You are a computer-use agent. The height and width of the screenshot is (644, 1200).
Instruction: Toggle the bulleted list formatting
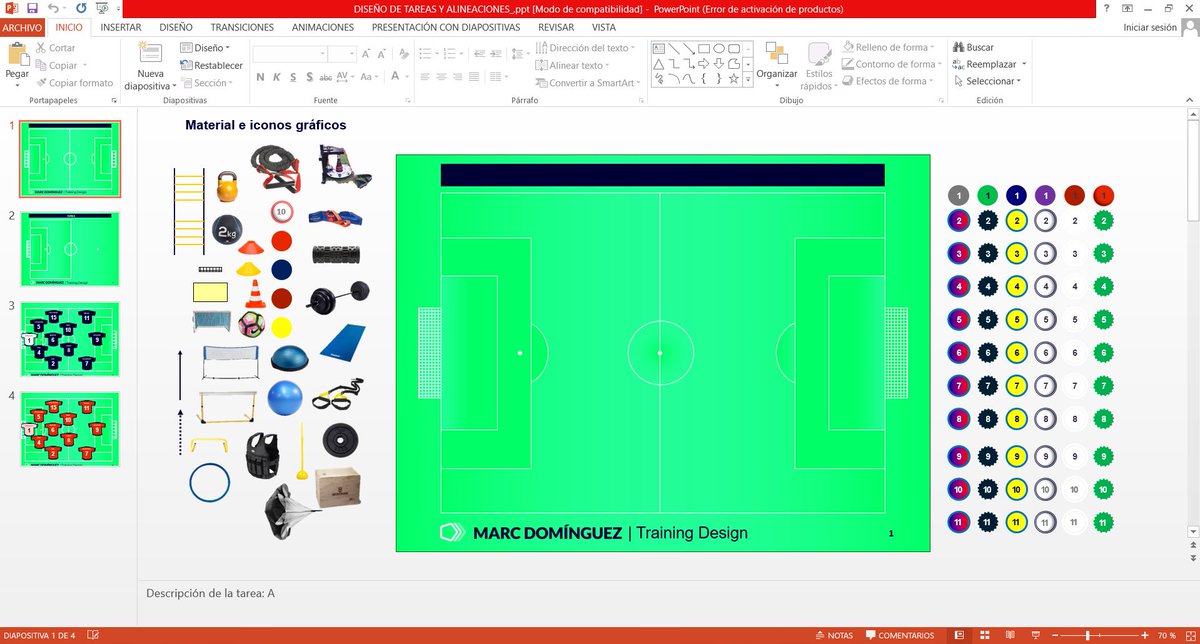[425, 55]
